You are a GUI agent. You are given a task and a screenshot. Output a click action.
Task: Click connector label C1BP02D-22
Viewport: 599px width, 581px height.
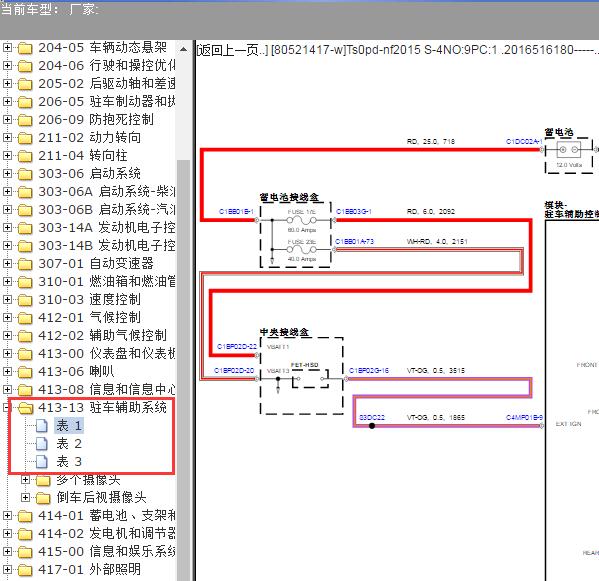(237, 346)
